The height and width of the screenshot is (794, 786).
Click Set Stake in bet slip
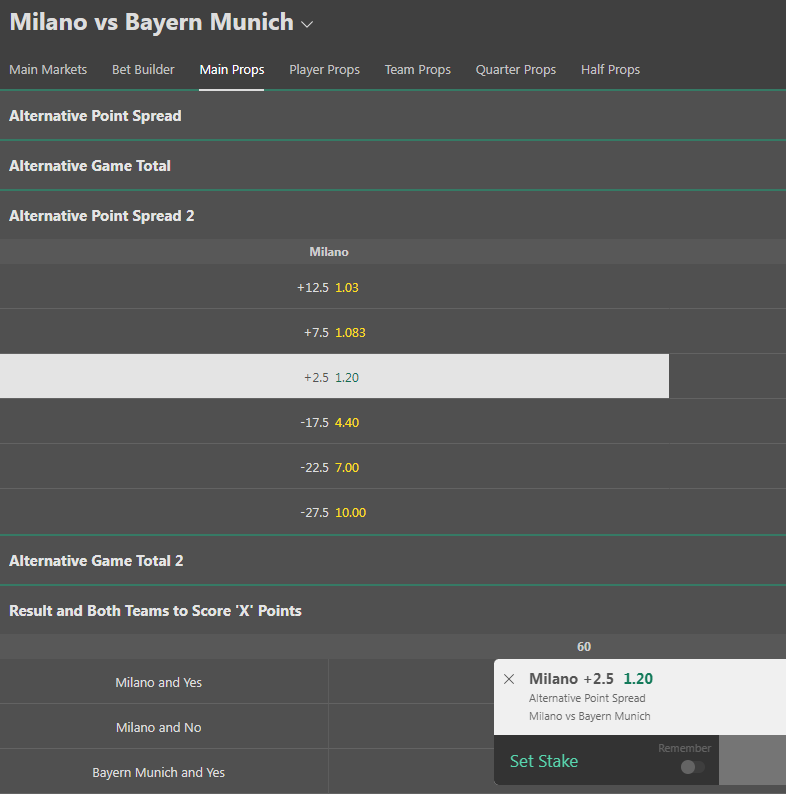(543, 761)
